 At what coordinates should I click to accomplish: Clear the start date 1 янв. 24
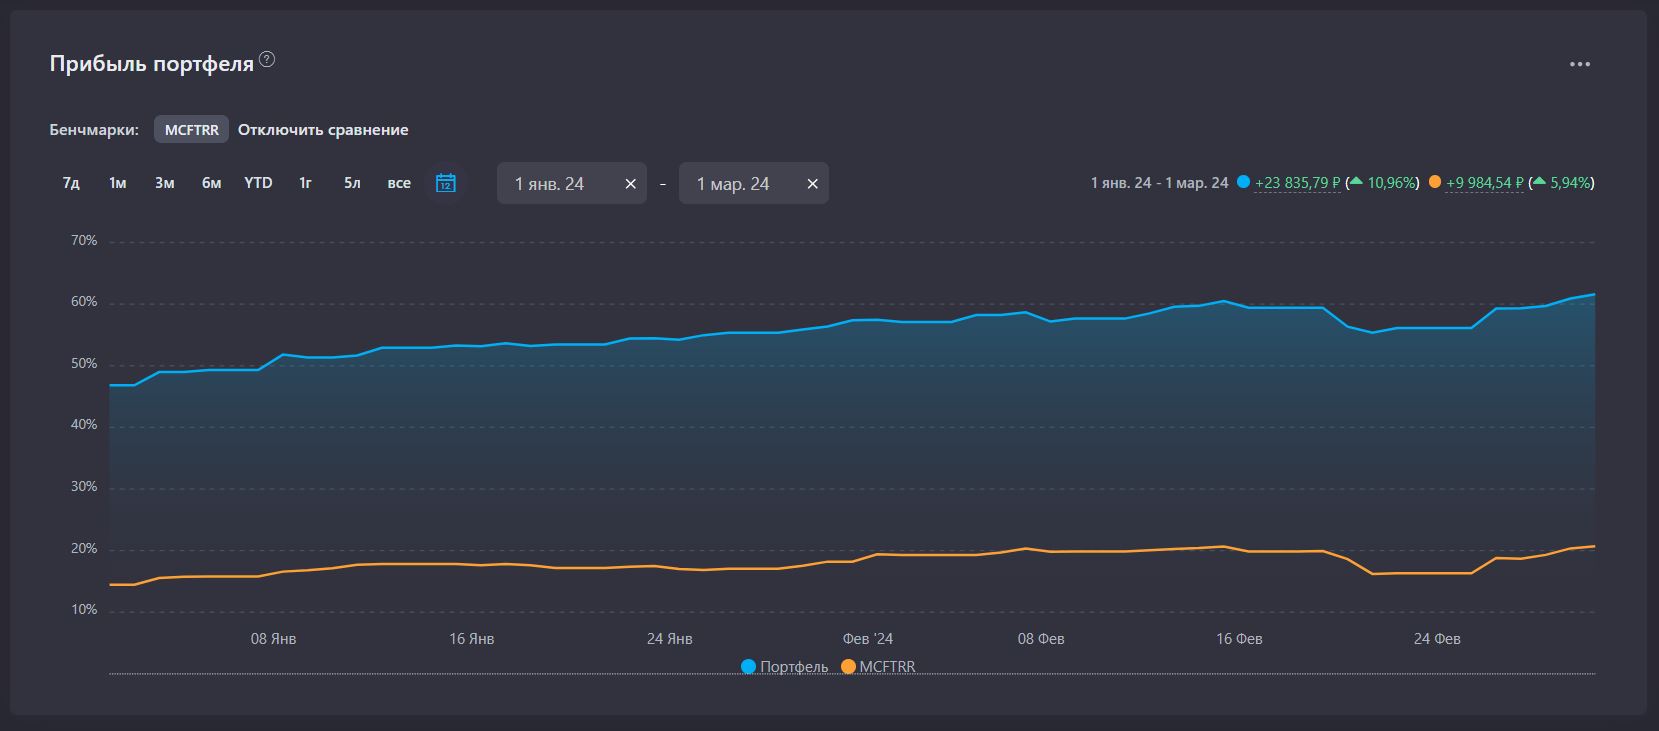[x=630, y=184]
